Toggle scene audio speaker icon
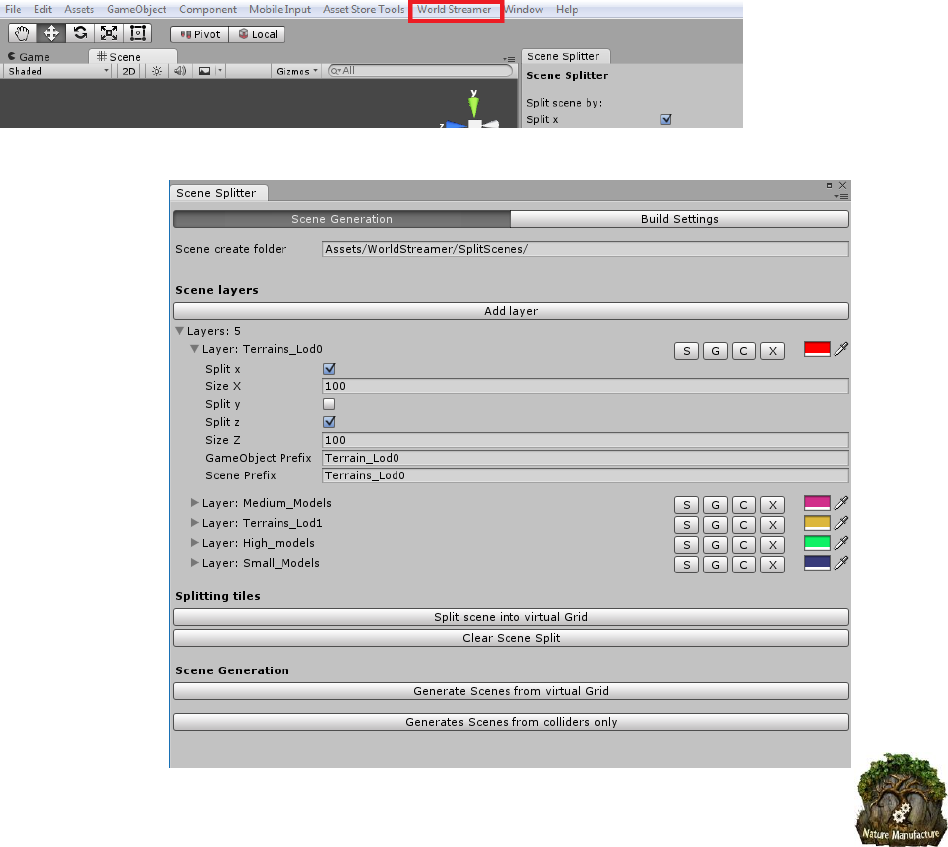 pyautogui.click(x=180, y=71)
